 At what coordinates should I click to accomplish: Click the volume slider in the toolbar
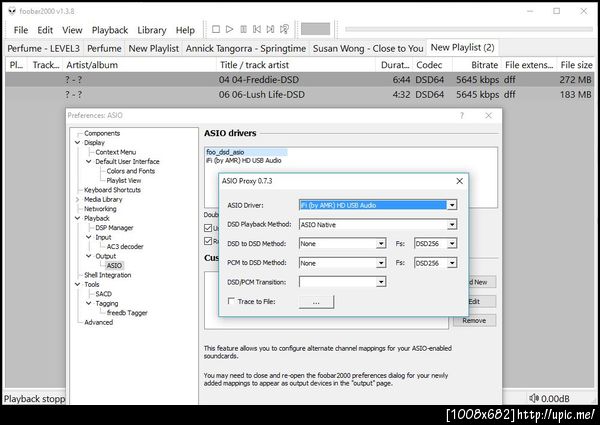[315, 29]
